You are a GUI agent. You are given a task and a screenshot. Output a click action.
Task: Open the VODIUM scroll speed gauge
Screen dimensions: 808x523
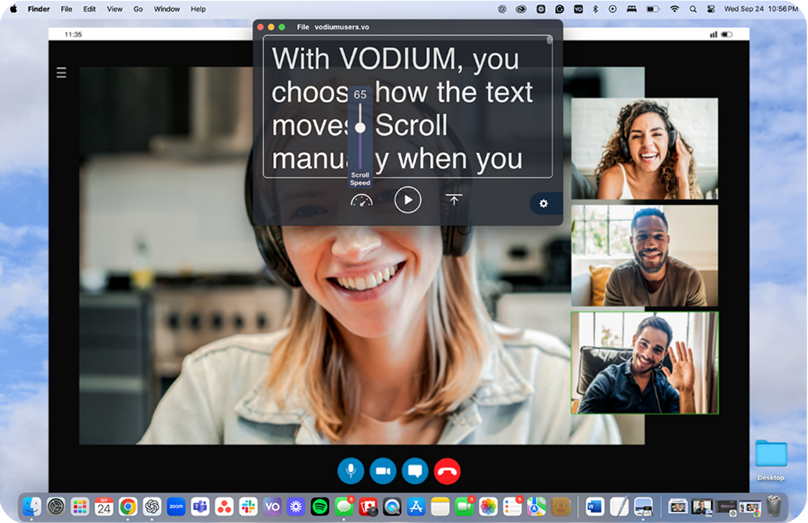361,200
